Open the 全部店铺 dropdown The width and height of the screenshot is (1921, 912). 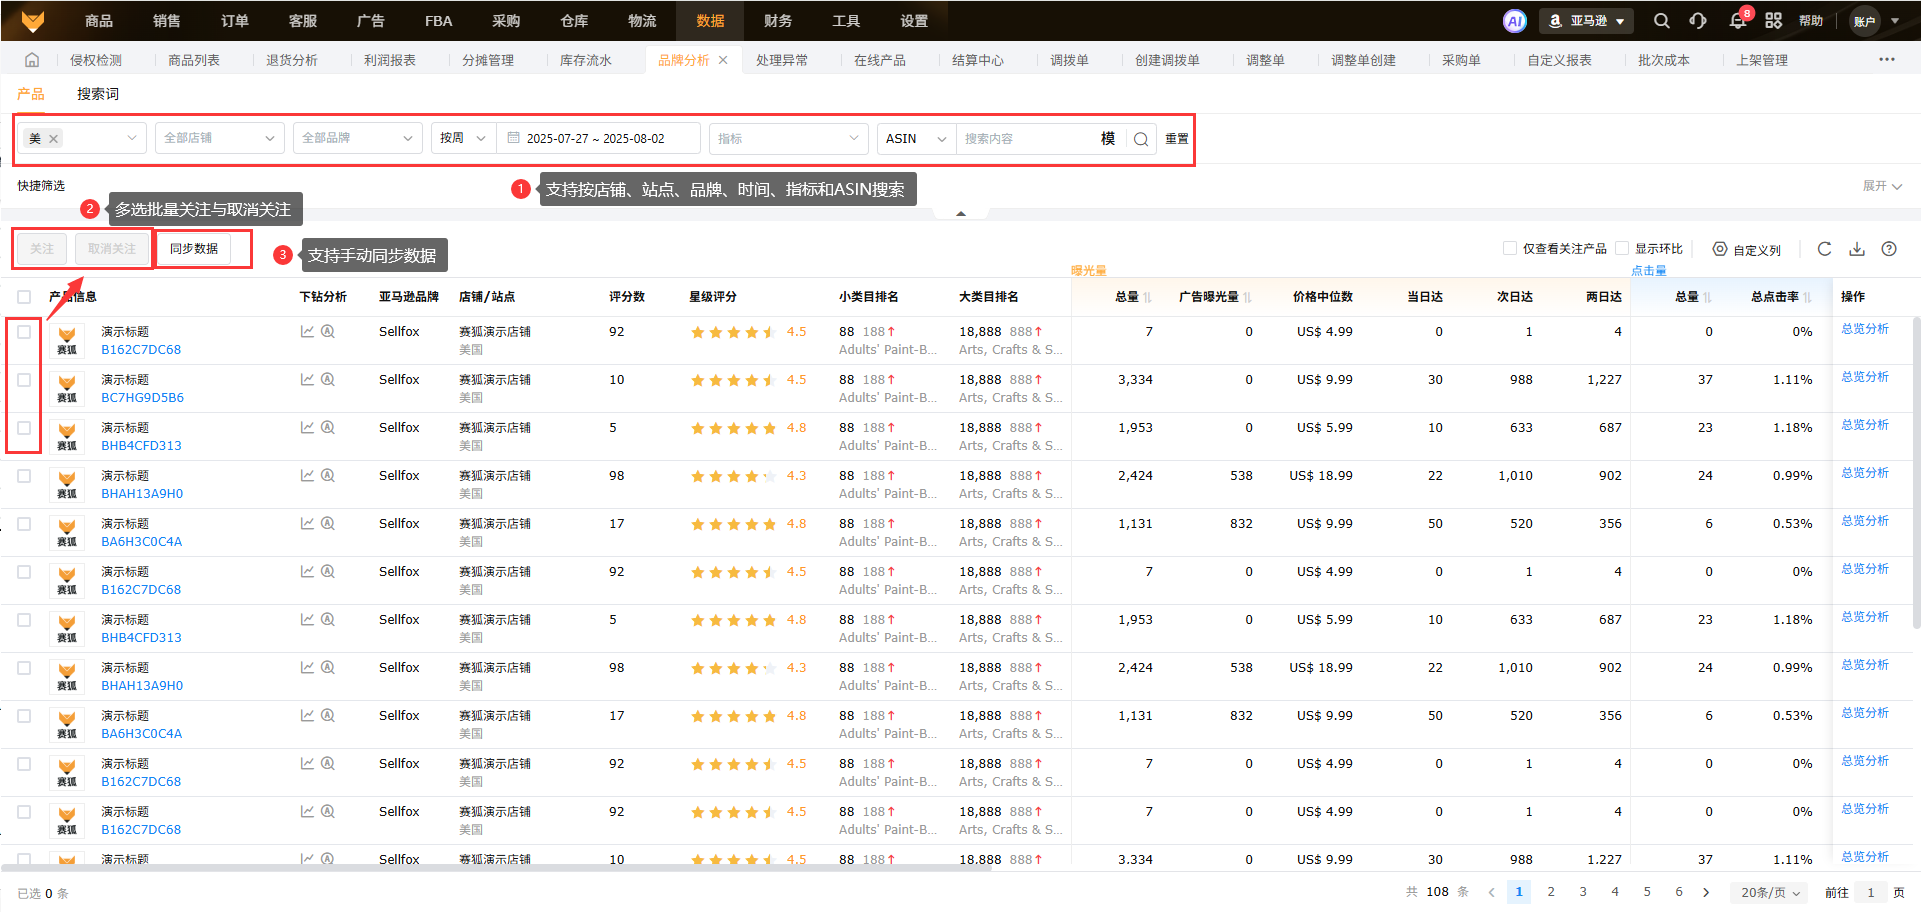click(x=219, y=138)
